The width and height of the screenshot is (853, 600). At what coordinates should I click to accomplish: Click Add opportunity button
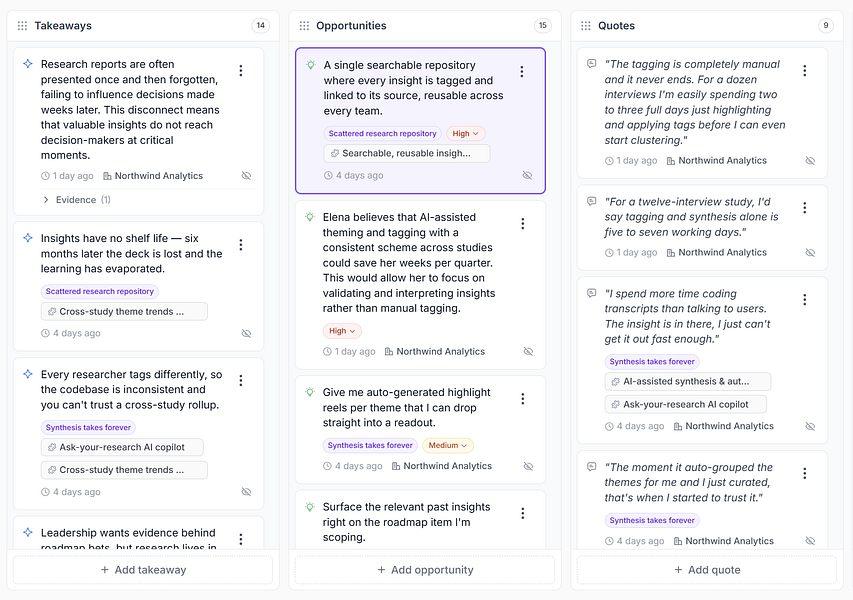coord(425,570)
